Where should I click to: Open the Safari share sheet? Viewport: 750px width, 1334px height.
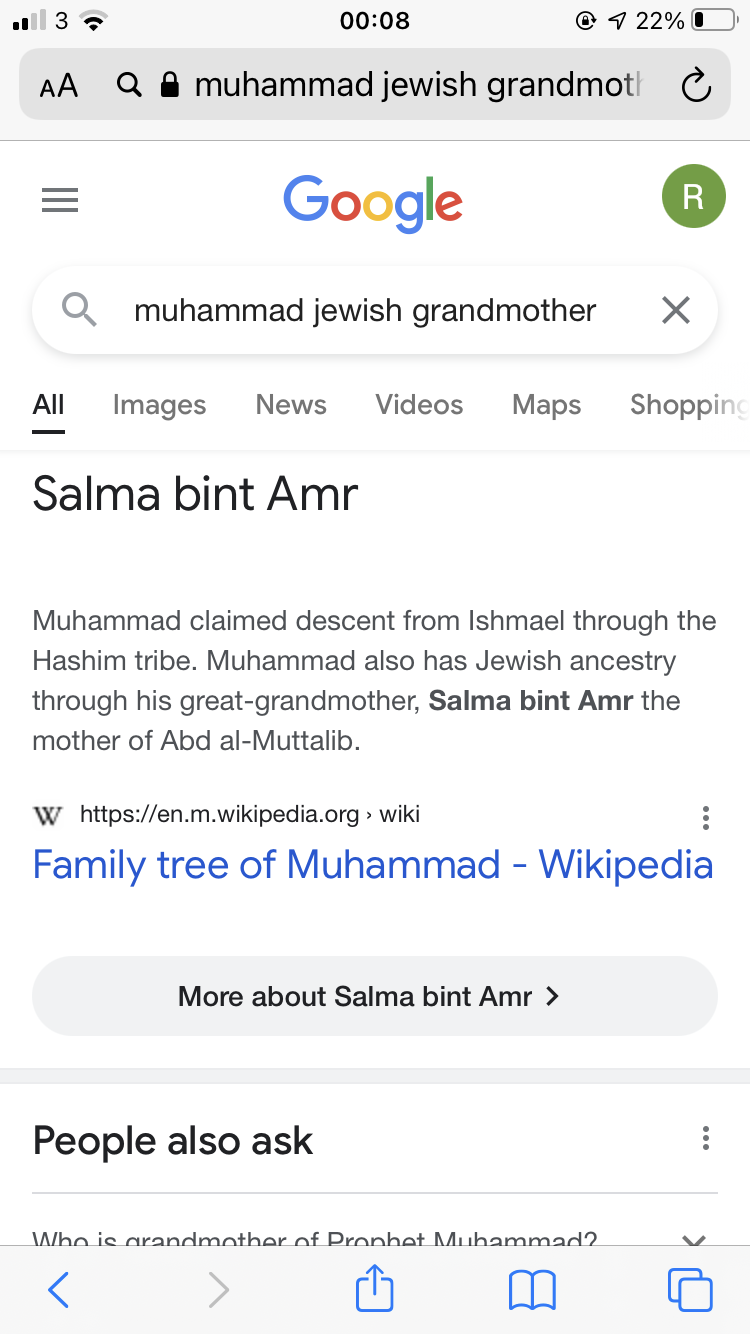coord(375,1288)
